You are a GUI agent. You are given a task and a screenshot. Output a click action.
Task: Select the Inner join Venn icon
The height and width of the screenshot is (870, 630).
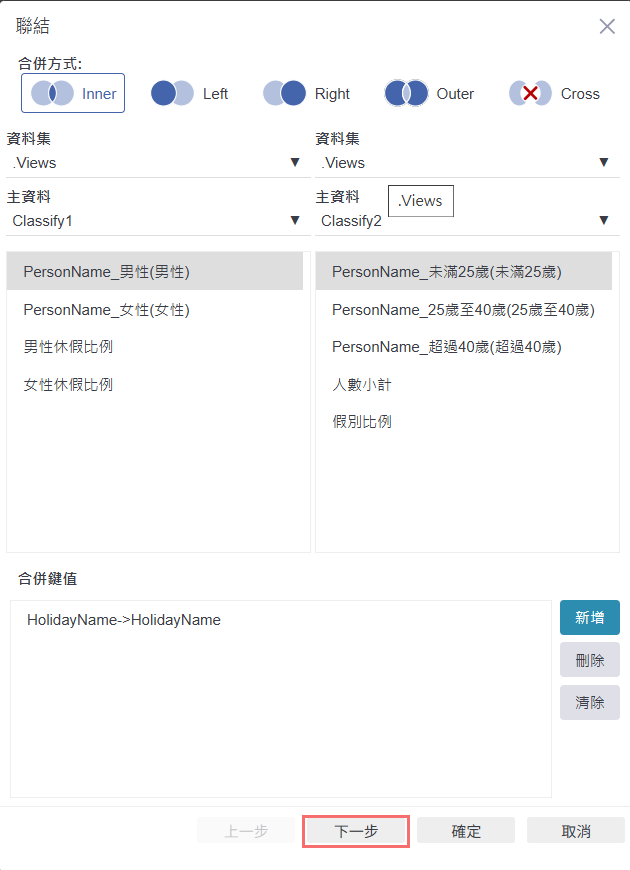(x=52, y=93)
